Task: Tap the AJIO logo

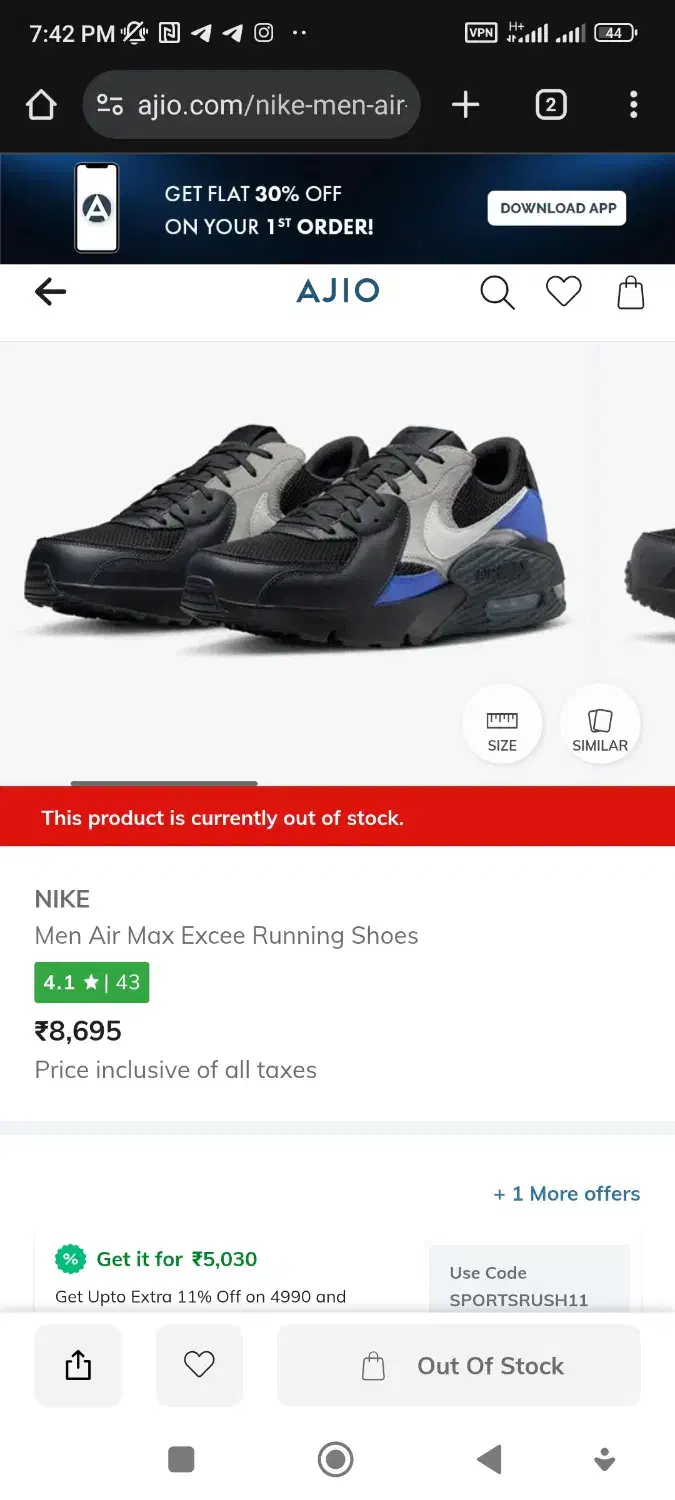Action: click(338, 291)
